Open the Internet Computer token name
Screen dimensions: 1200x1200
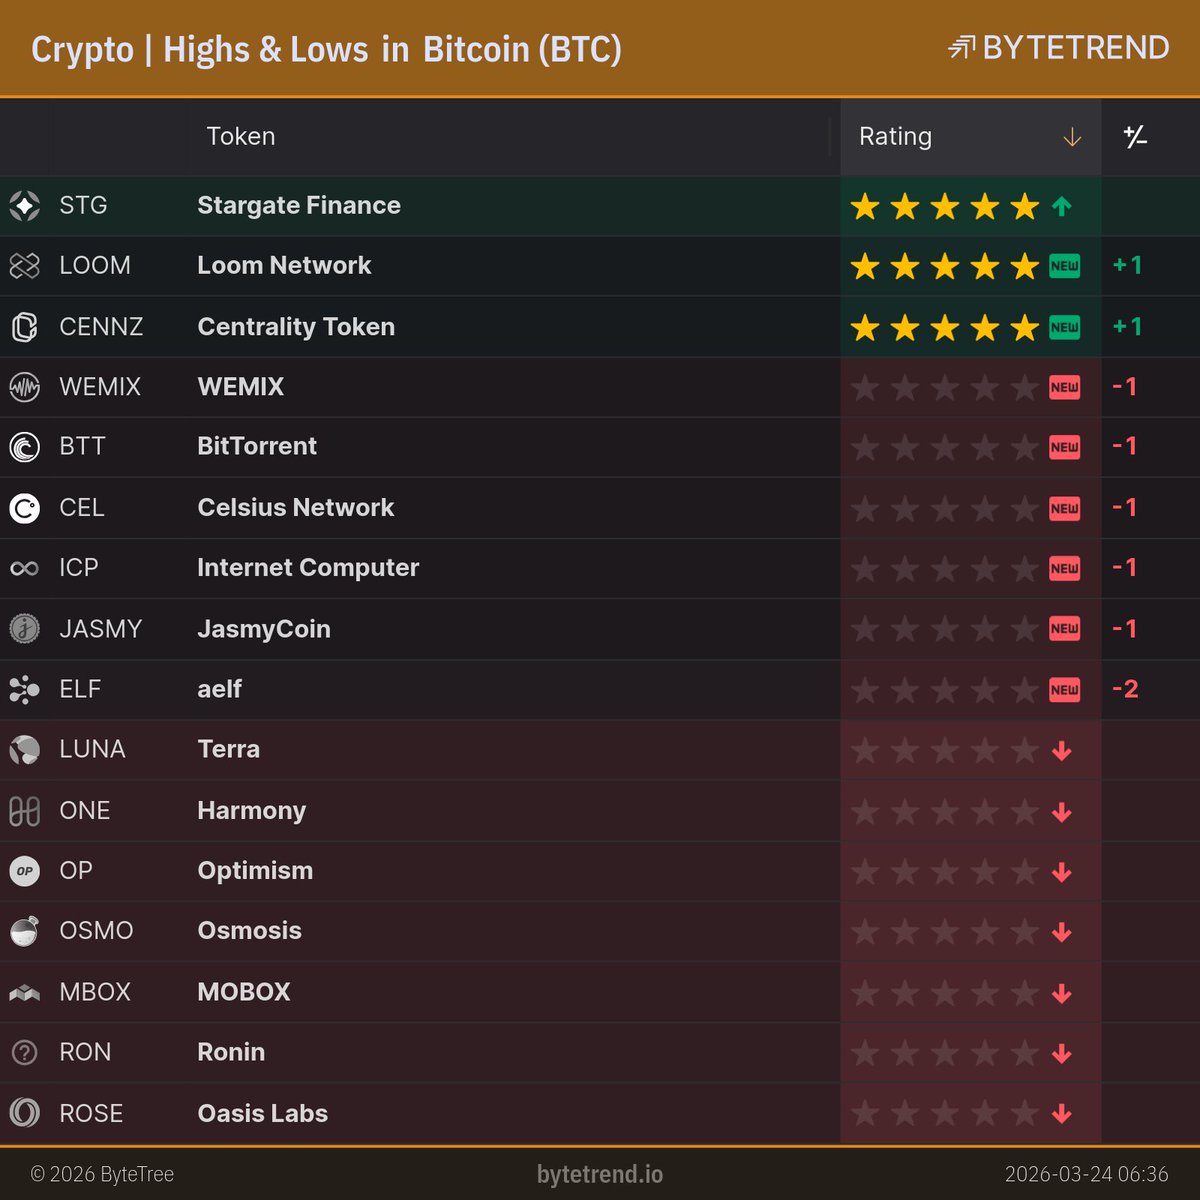click(x=308, y=567)
